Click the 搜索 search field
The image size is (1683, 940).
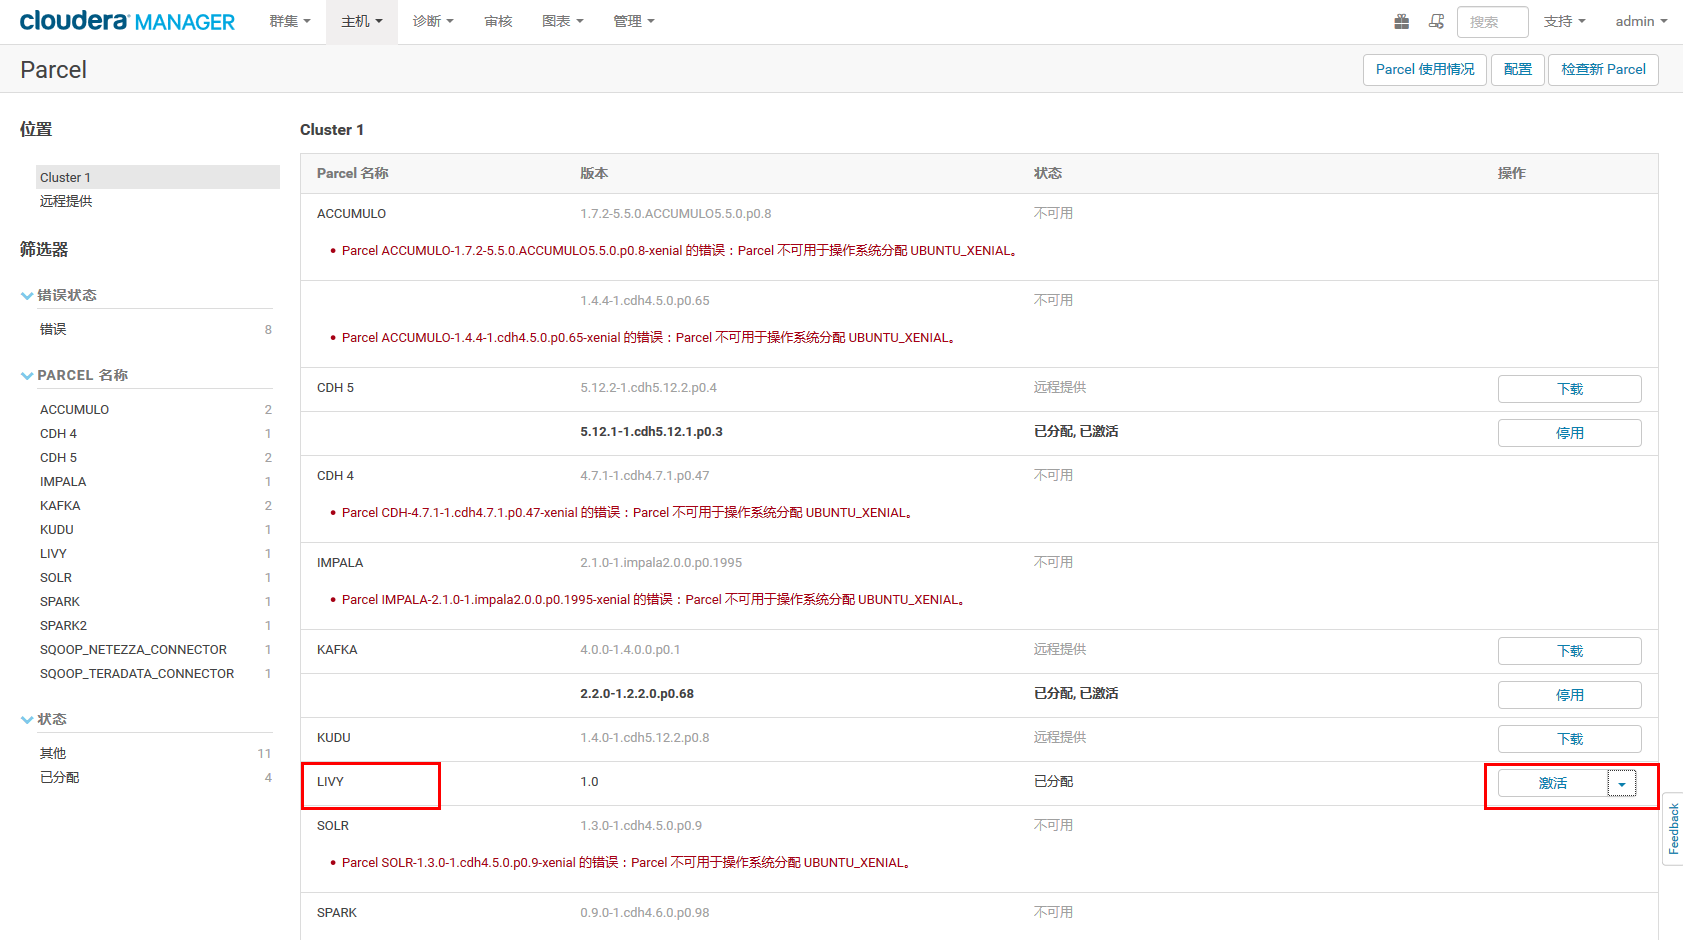[x=1492, y=22]
